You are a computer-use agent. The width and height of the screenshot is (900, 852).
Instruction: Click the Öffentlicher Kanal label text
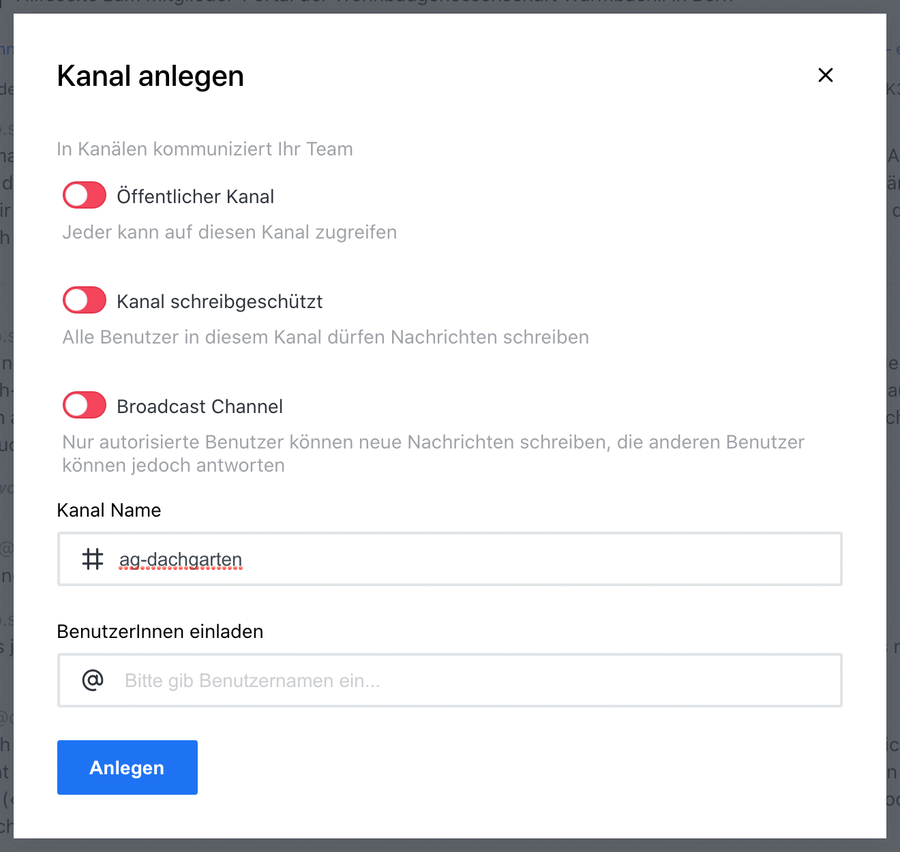pyautogui.click(x=195, y=197)
